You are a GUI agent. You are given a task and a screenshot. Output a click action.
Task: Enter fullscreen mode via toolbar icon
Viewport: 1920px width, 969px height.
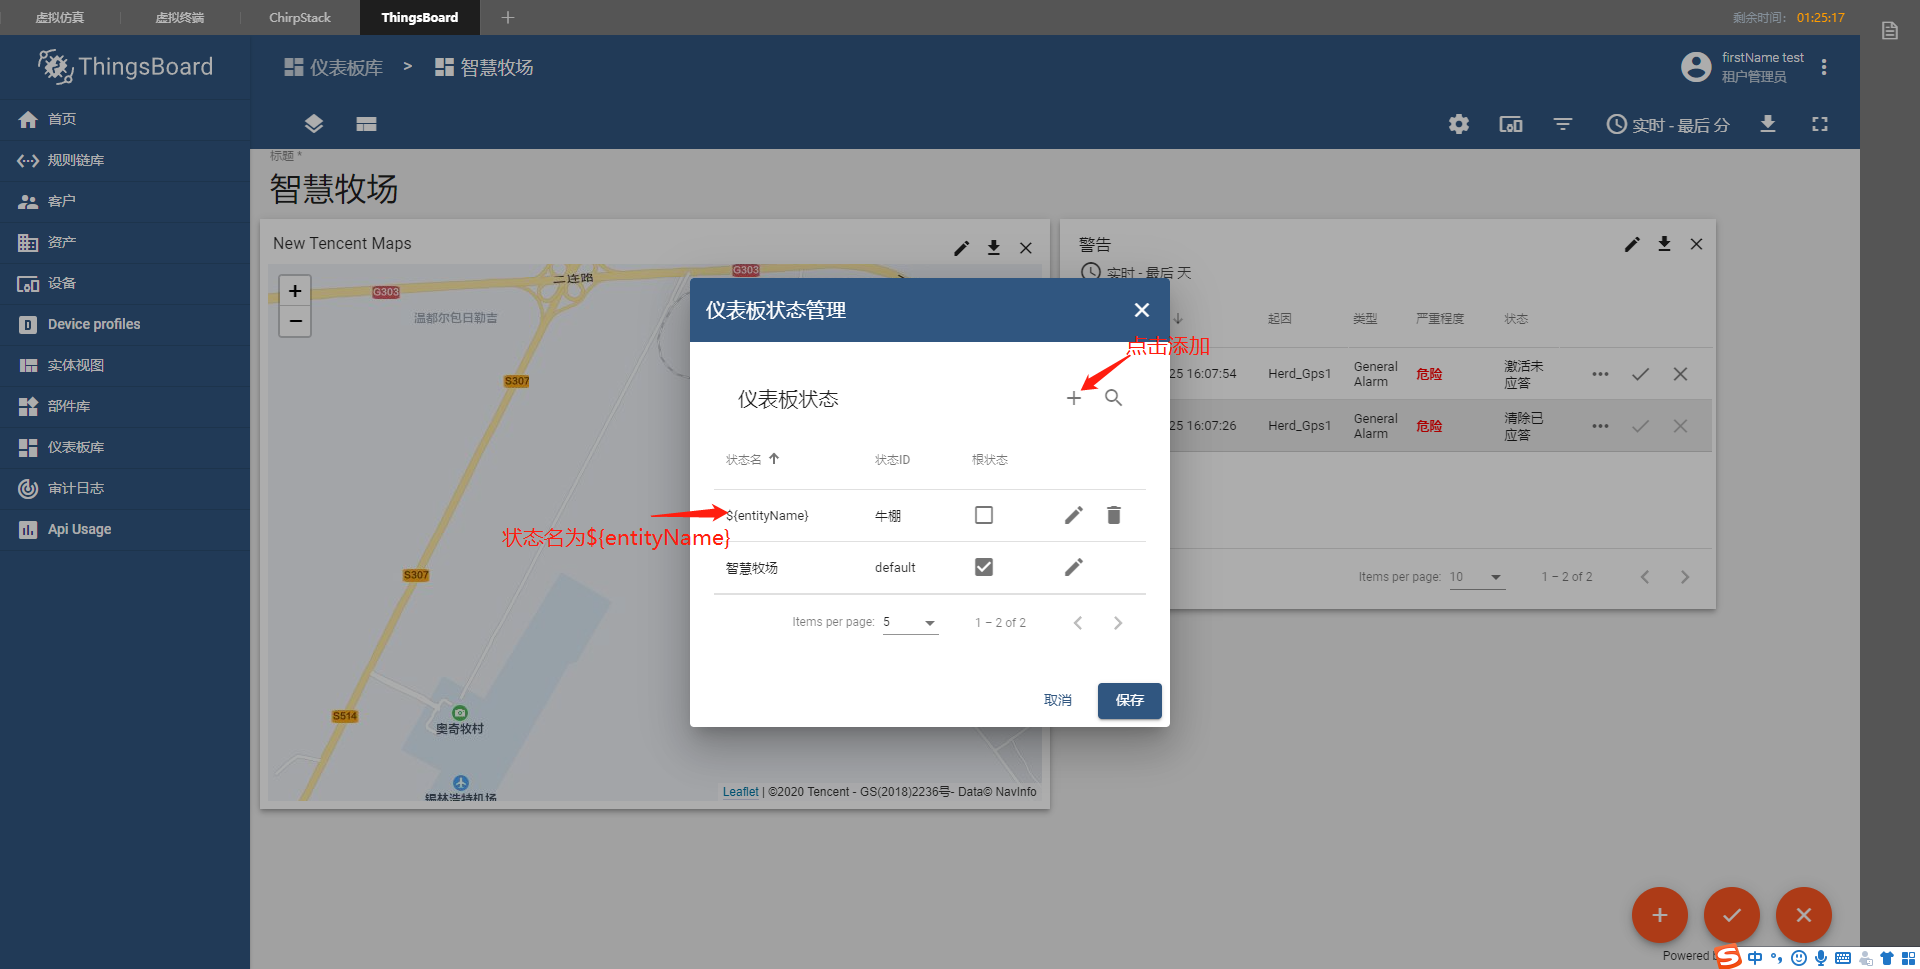(1818, 124)
